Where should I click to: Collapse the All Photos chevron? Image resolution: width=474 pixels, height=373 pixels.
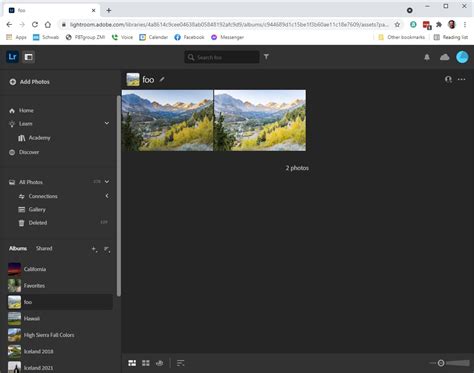point(107,182)
